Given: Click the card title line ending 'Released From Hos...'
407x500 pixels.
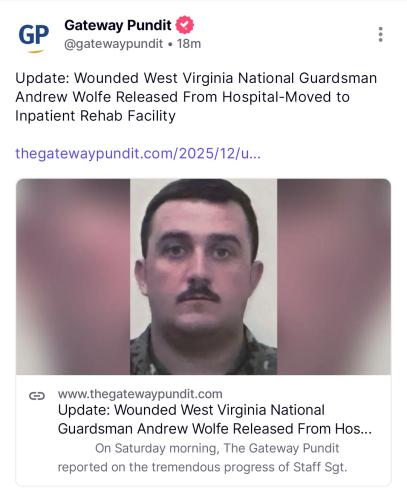Looking at the screenshot, I should [x=215, y=429].
